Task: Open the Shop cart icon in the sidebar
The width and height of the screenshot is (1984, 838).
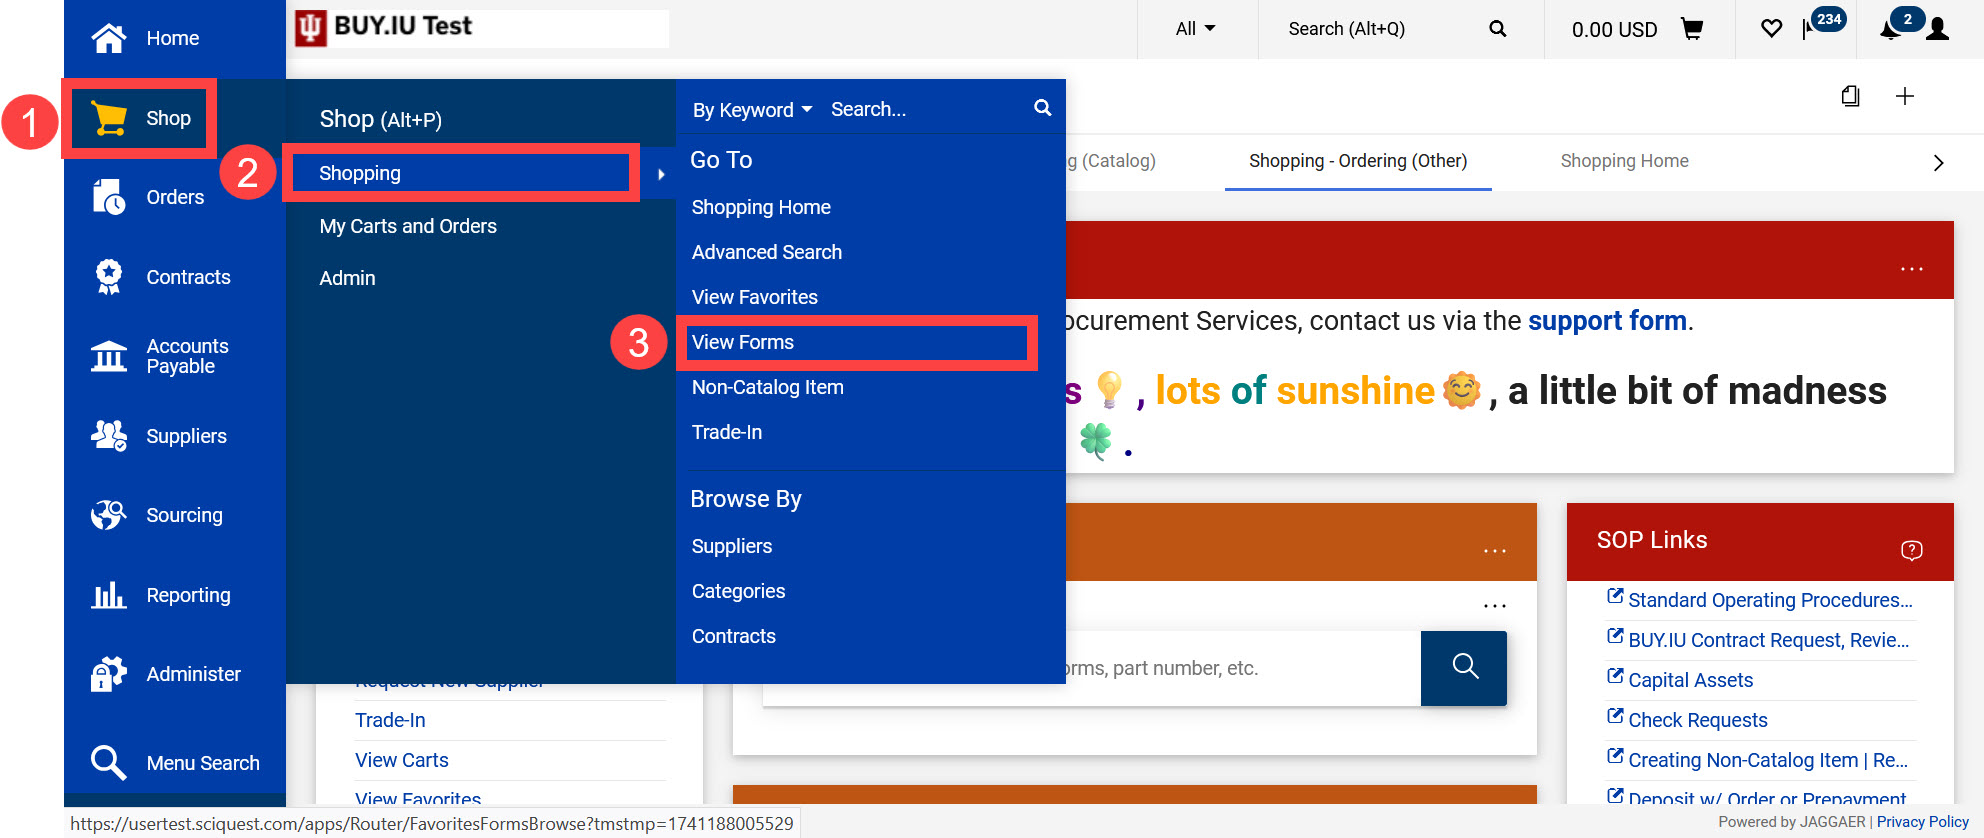Action: click(x=109, y=118)
